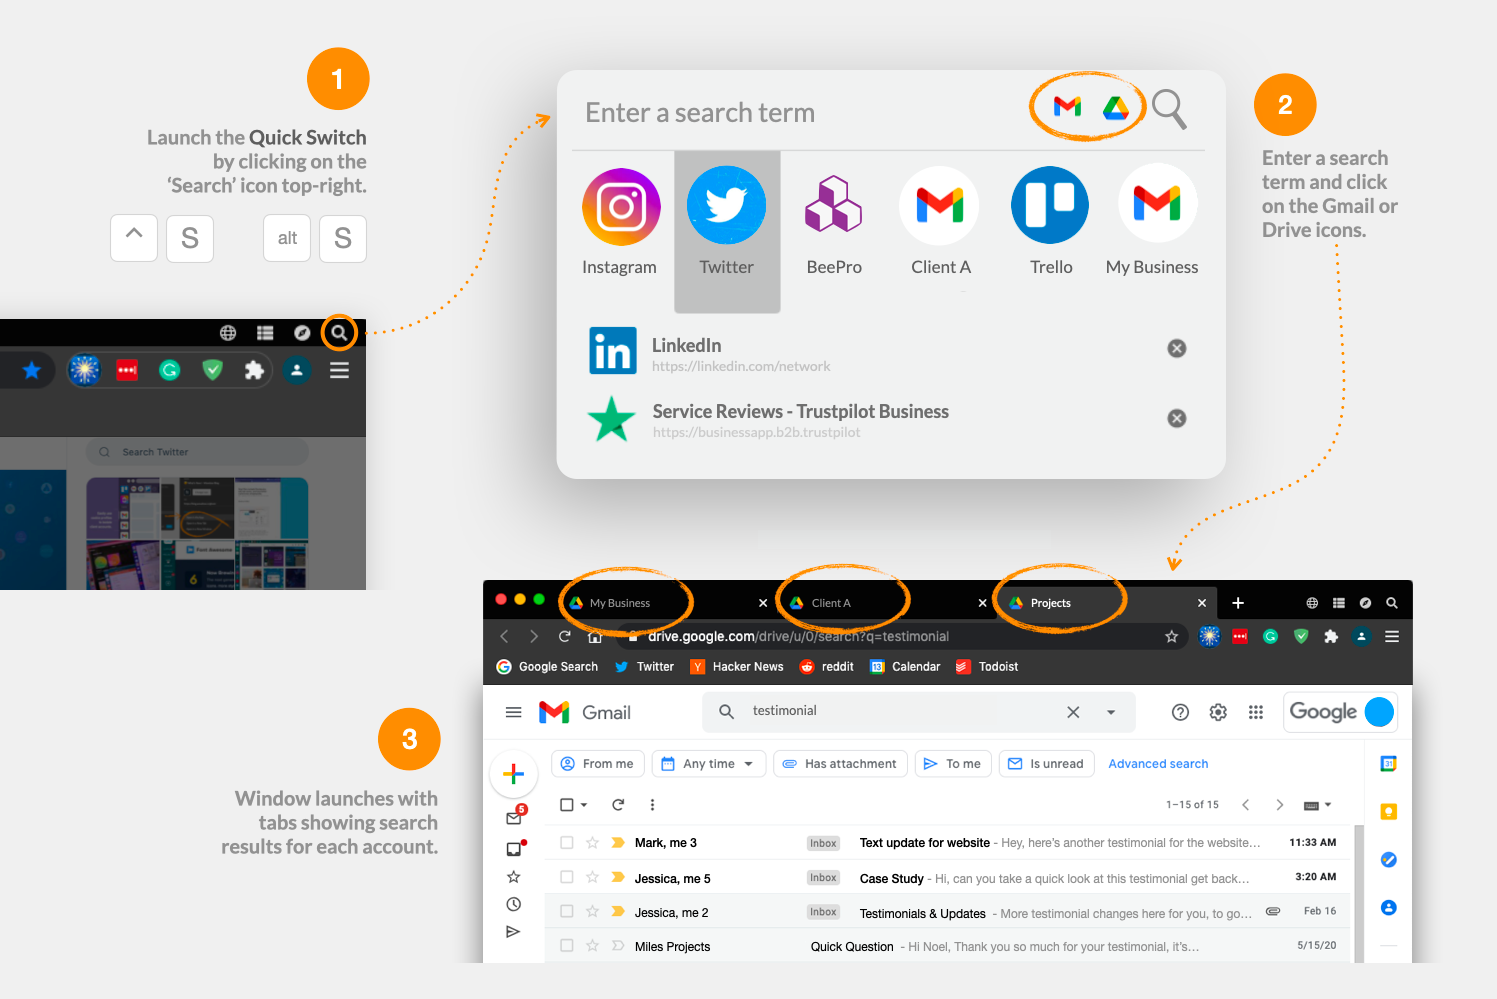Remove the Trustpilot entry with its X button
Screen dimensions: 1497x999
pos(1177,418)
